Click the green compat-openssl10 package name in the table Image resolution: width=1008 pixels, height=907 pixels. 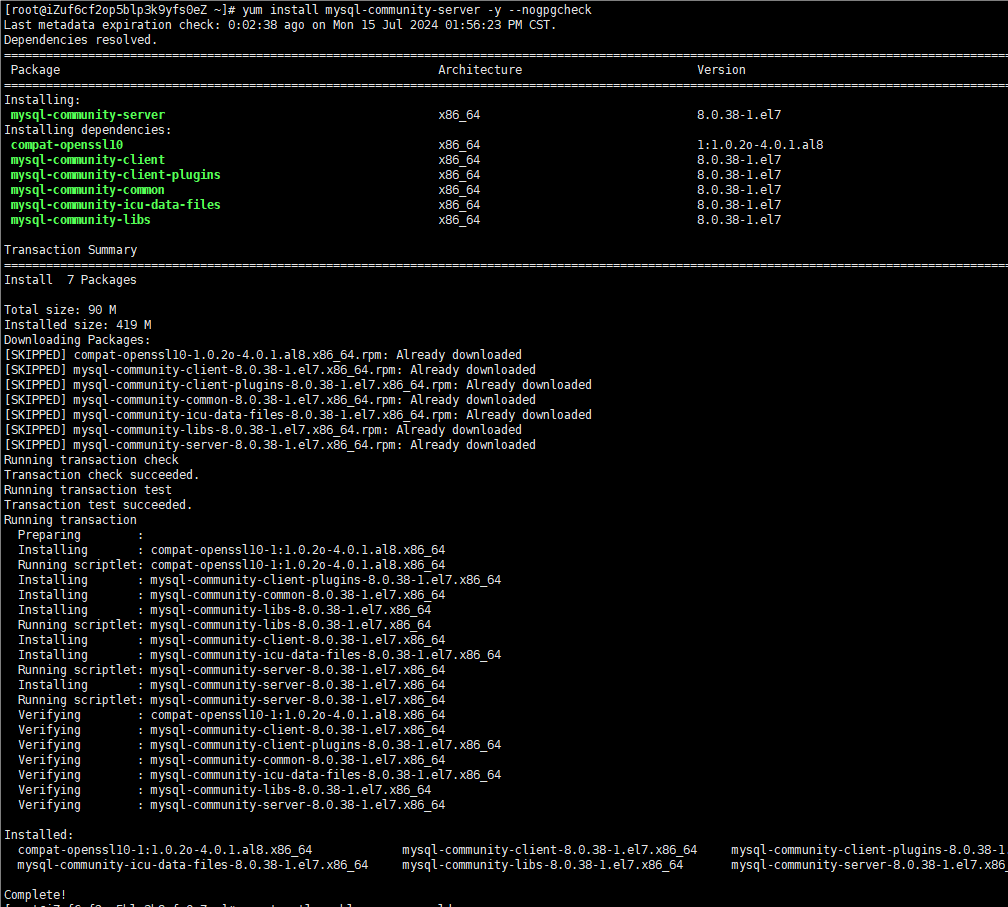67,145
